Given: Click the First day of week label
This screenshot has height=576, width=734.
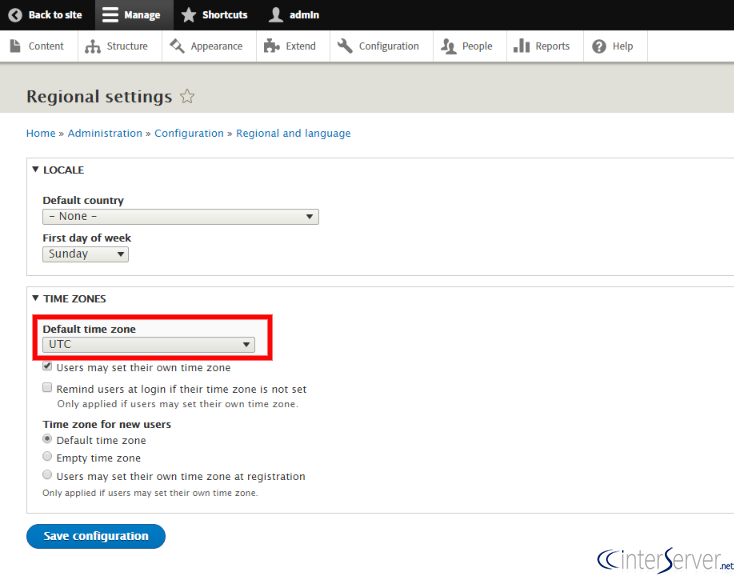Looking at the screenshot, I should (x=87, y=238).
